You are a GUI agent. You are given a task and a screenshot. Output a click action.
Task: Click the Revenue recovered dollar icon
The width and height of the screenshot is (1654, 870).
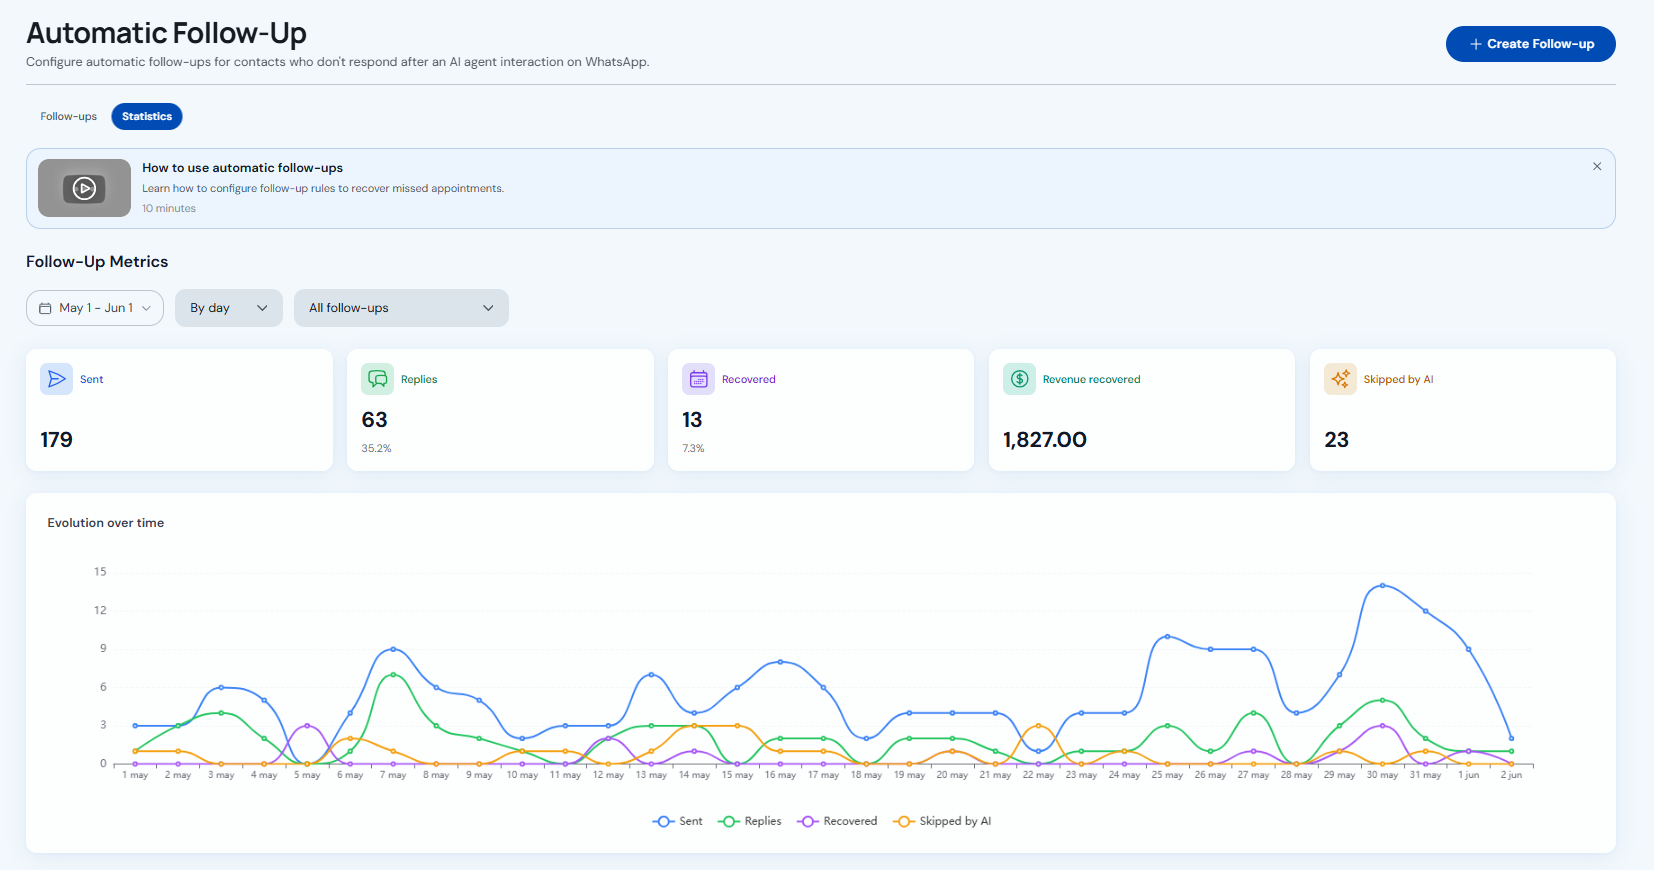(x=1020, y=379)
